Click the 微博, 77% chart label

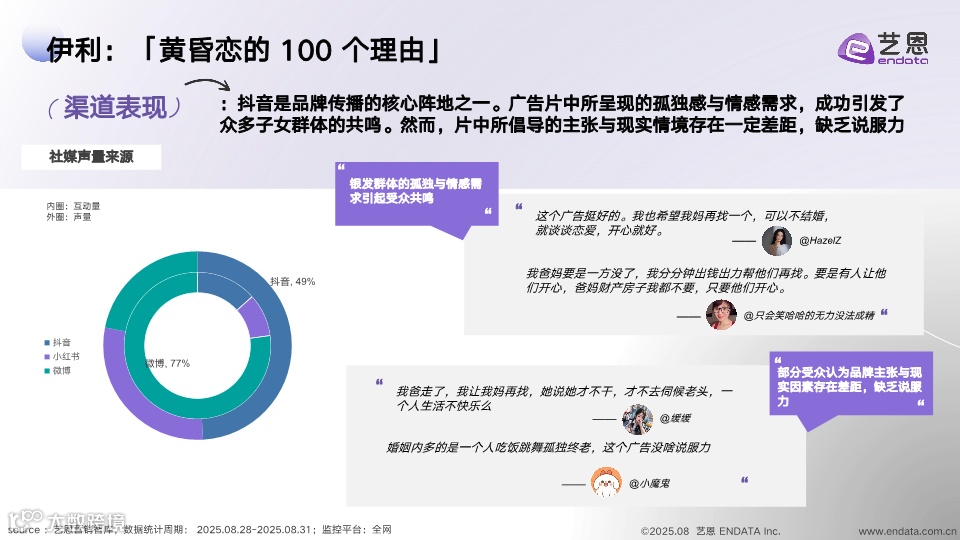point(168,363)
